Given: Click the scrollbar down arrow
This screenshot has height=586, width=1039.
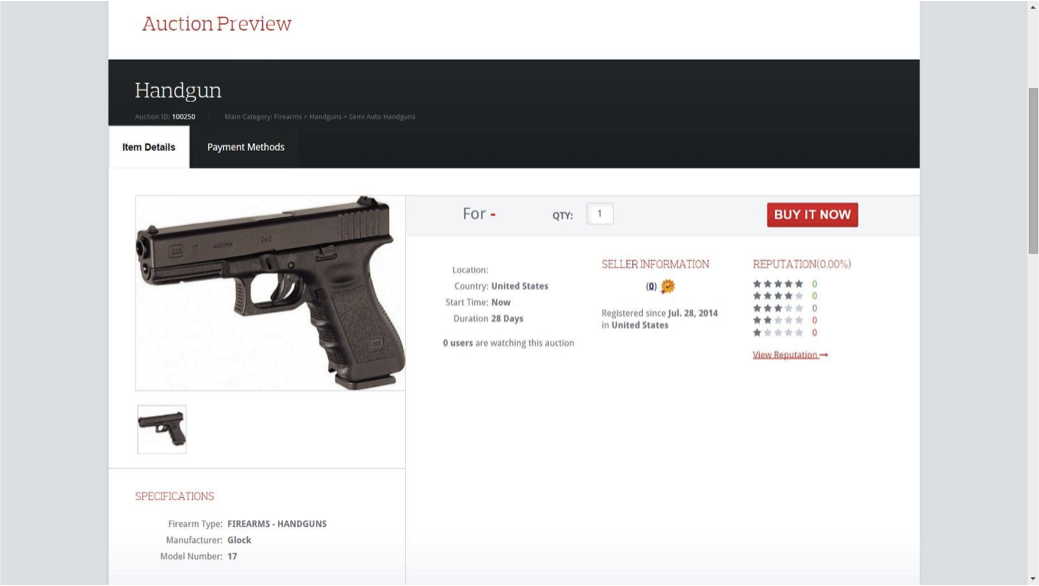Looking at the screenshot, I should tap(1033, 579).
